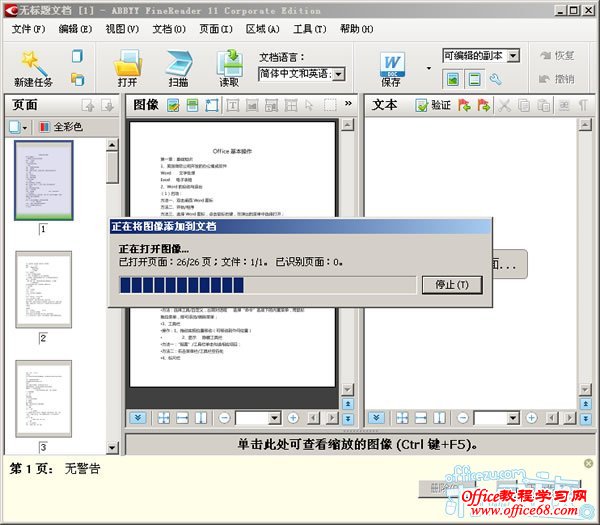Select the draw text area tool
Screen dimensions: 600x525
coord(233,105)
